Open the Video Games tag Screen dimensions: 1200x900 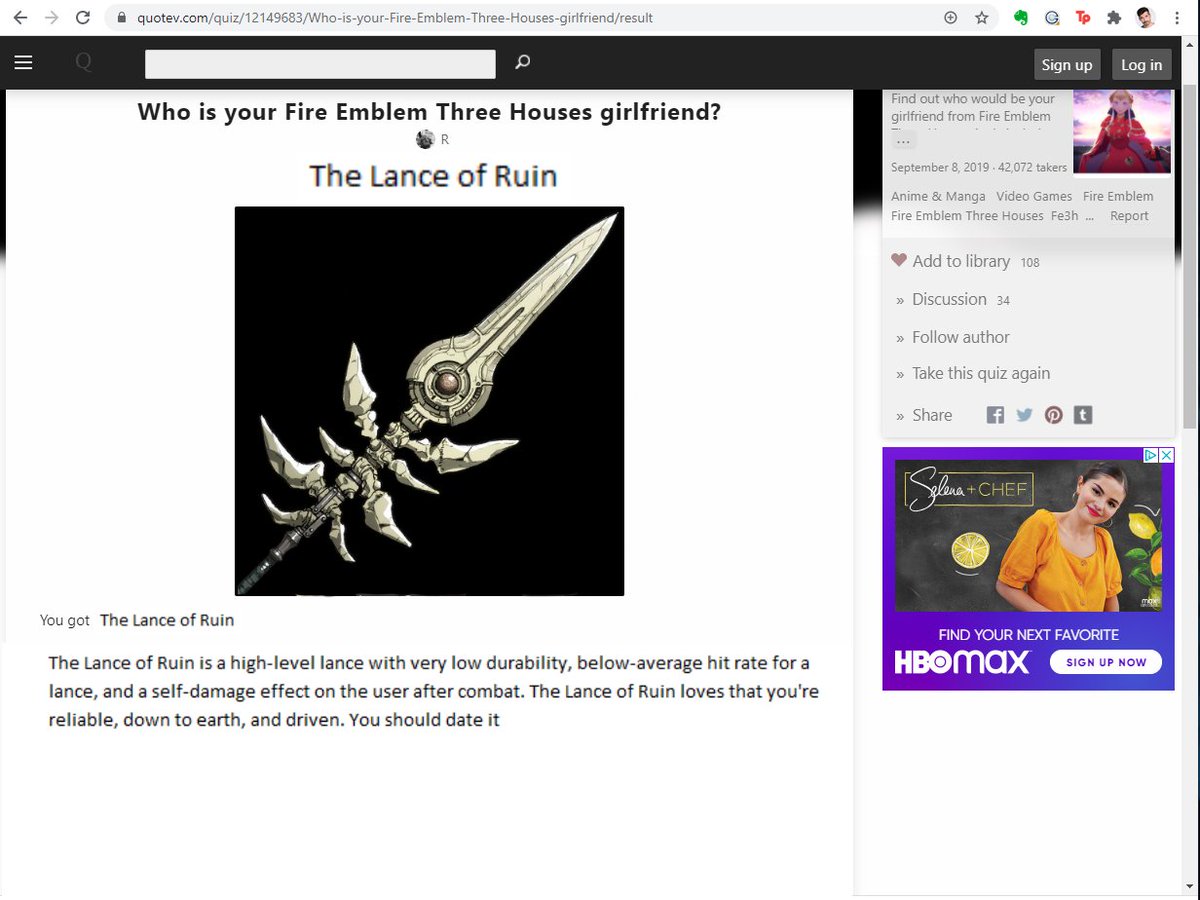1034,196
